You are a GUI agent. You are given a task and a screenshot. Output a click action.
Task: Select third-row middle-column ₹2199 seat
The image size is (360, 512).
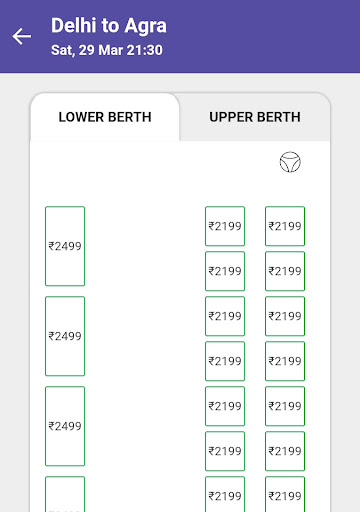point(225,316)
